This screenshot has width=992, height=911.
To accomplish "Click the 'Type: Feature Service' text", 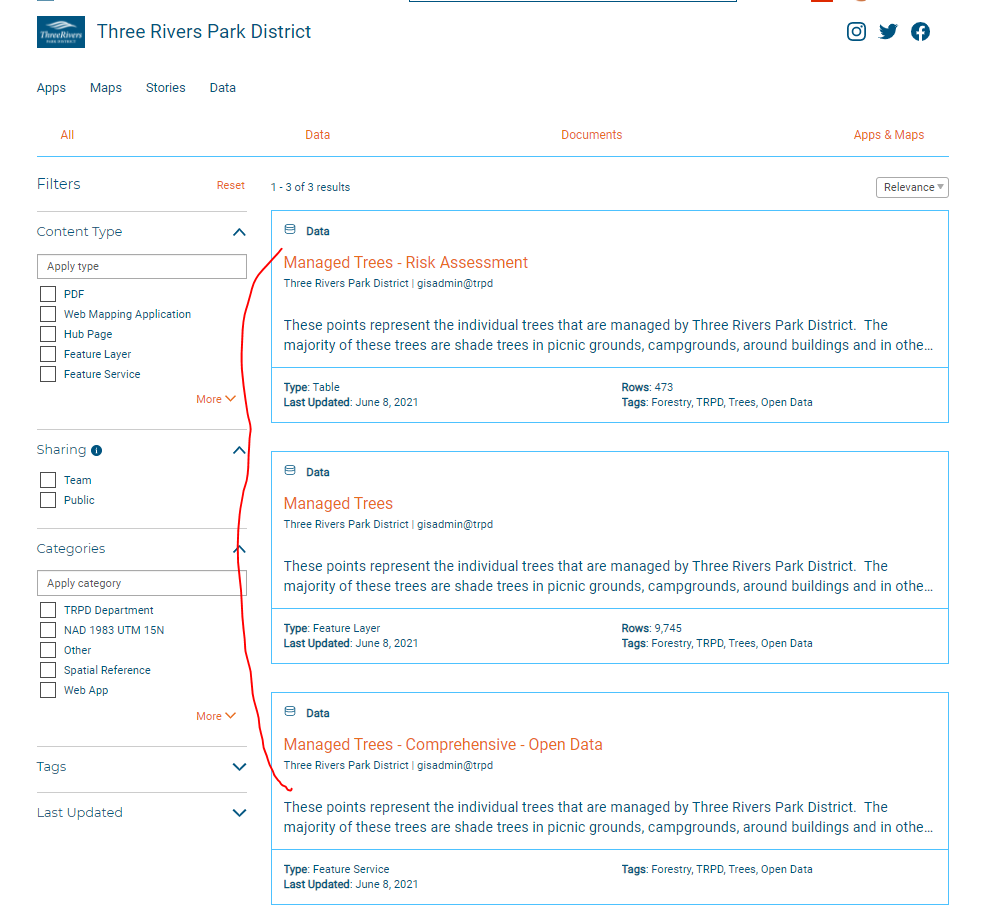I will 336,869.
